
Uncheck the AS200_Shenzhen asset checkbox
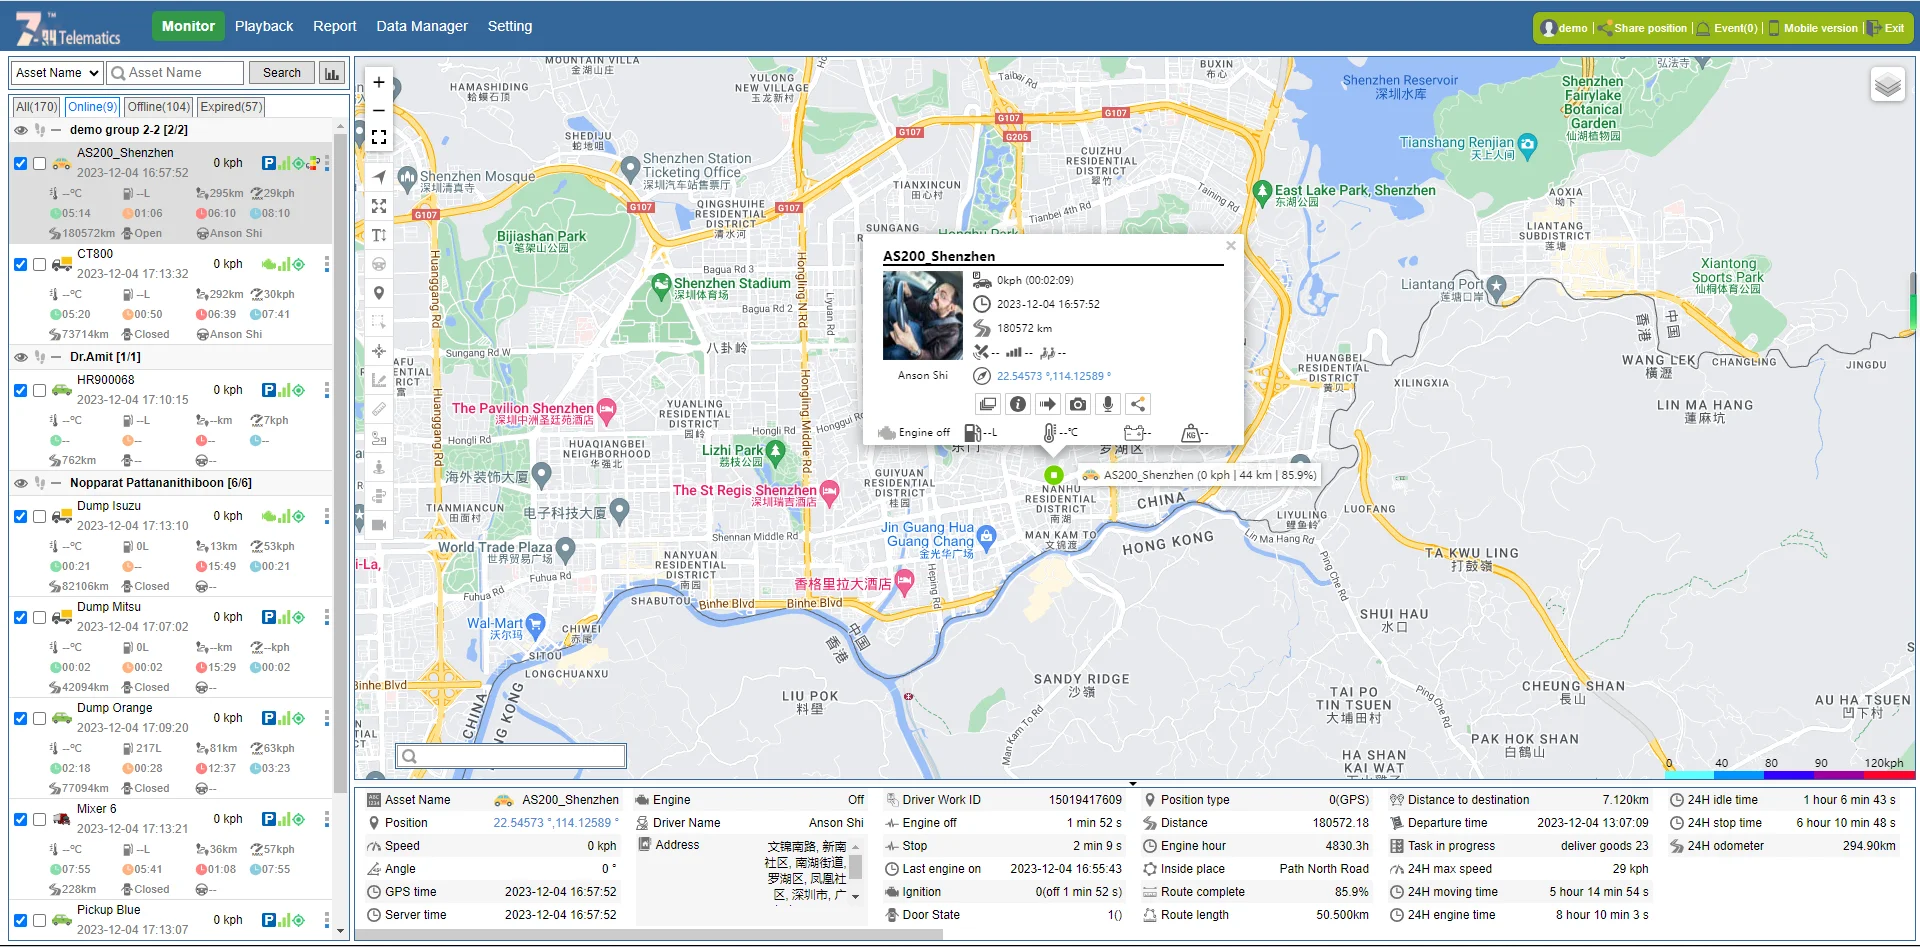[19, 164]
